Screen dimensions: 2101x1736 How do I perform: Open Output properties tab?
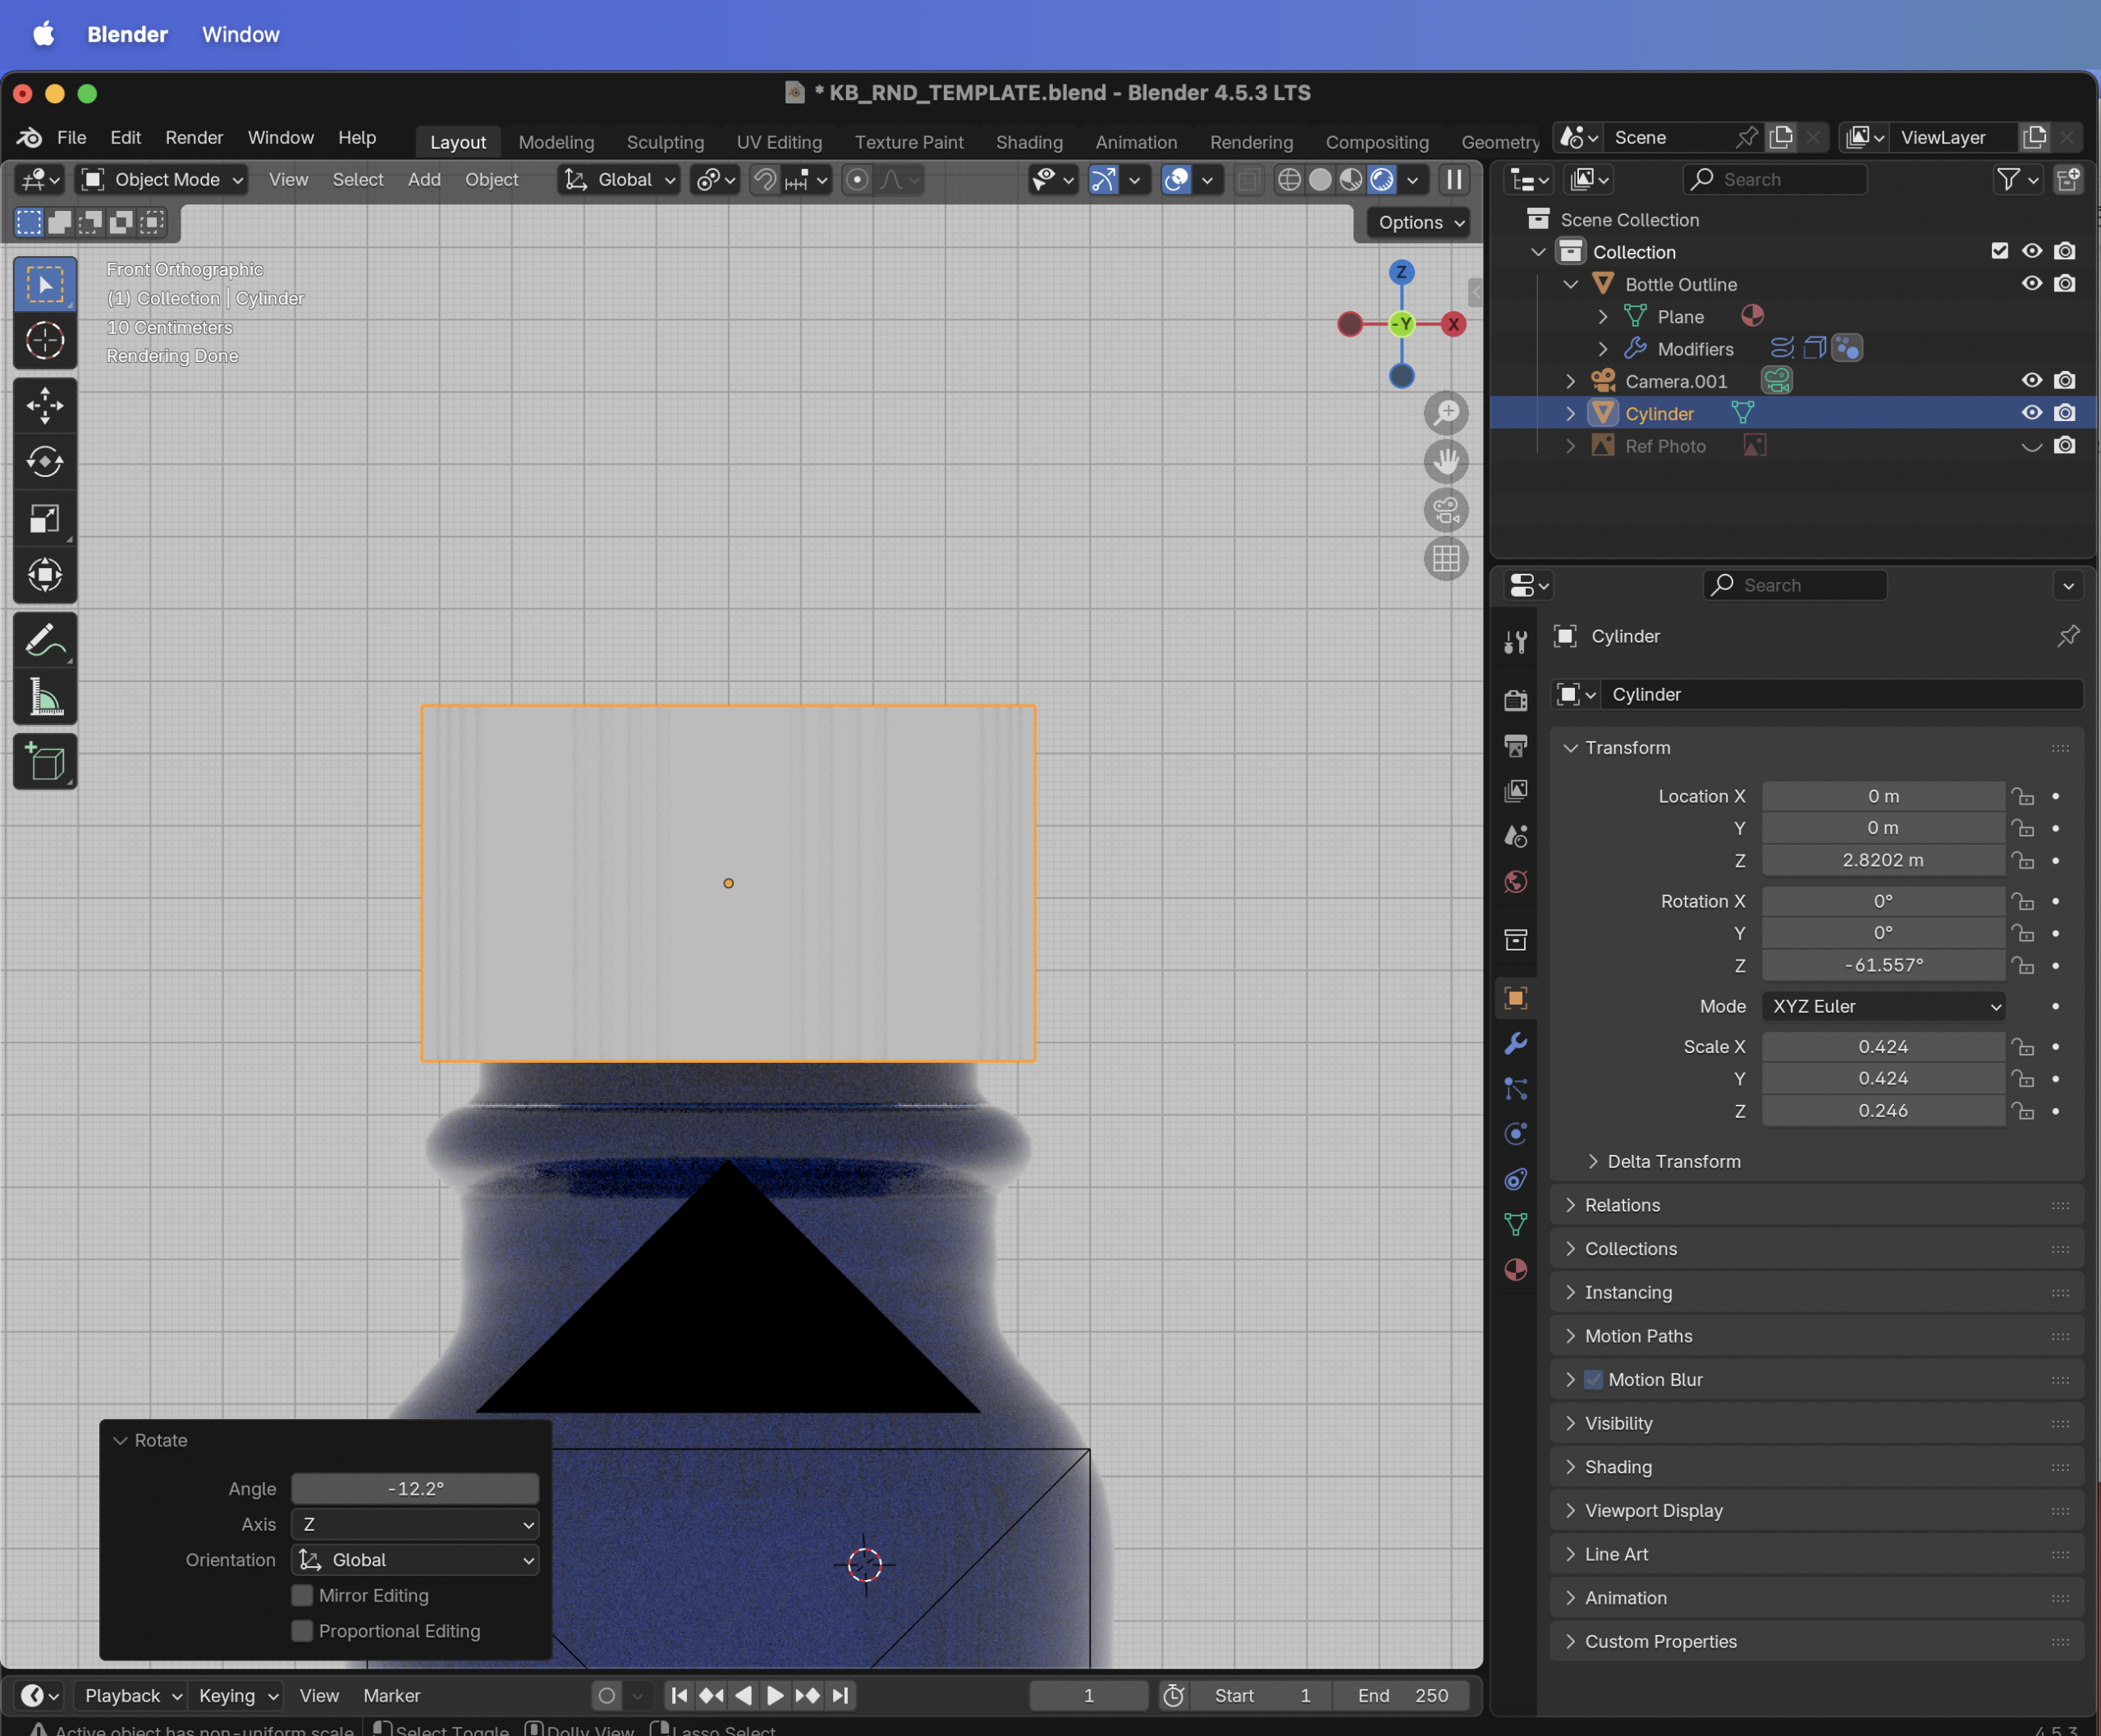coord(1516,745)
